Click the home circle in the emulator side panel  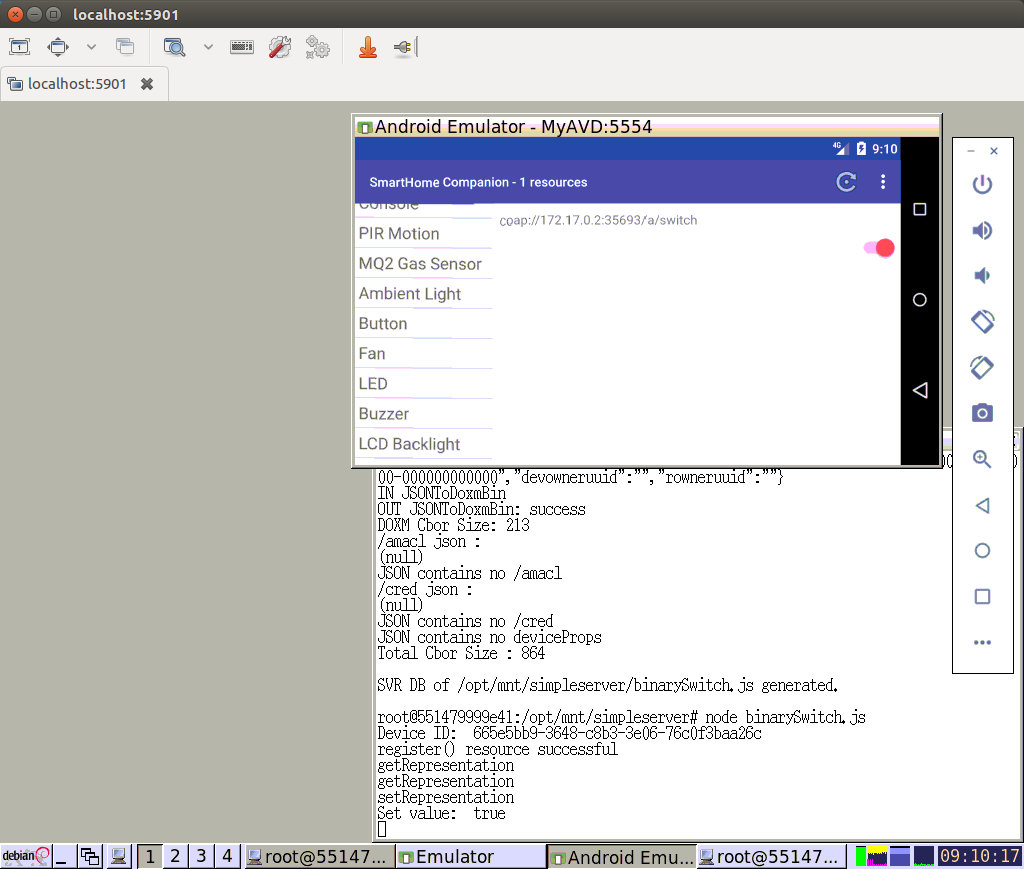point(982,550)
